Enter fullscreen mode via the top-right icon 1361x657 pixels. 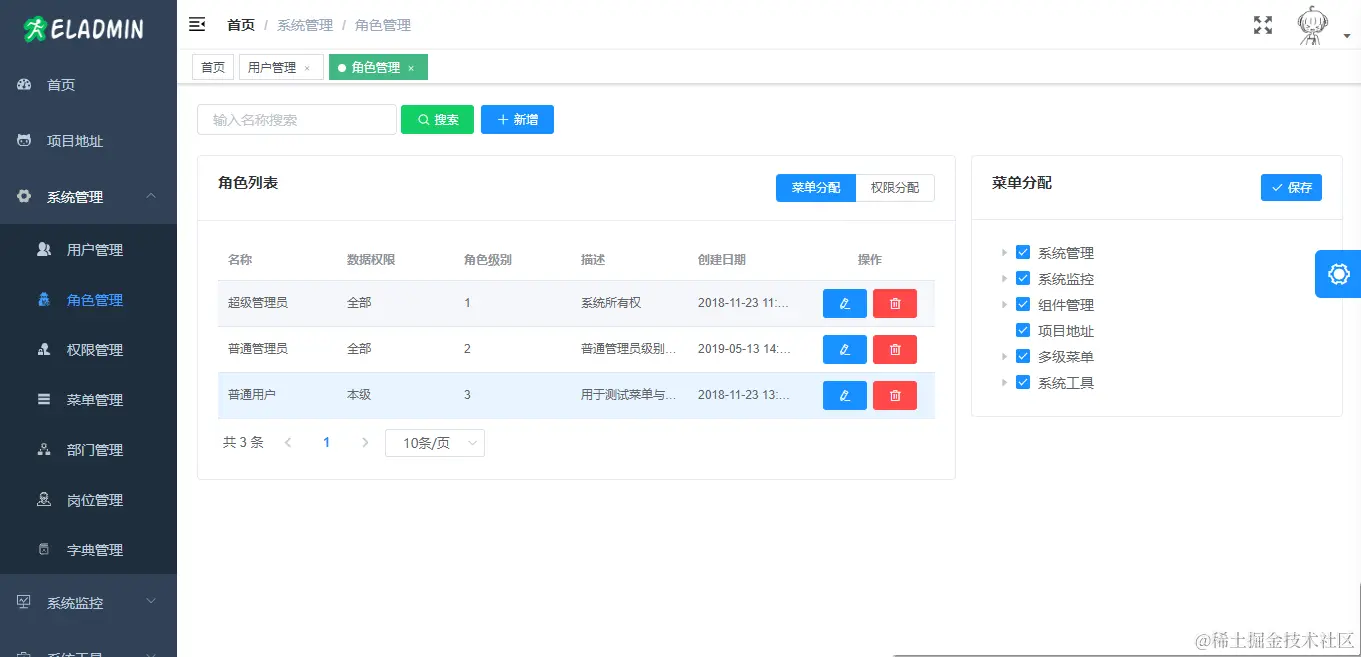click(1263, 25)
